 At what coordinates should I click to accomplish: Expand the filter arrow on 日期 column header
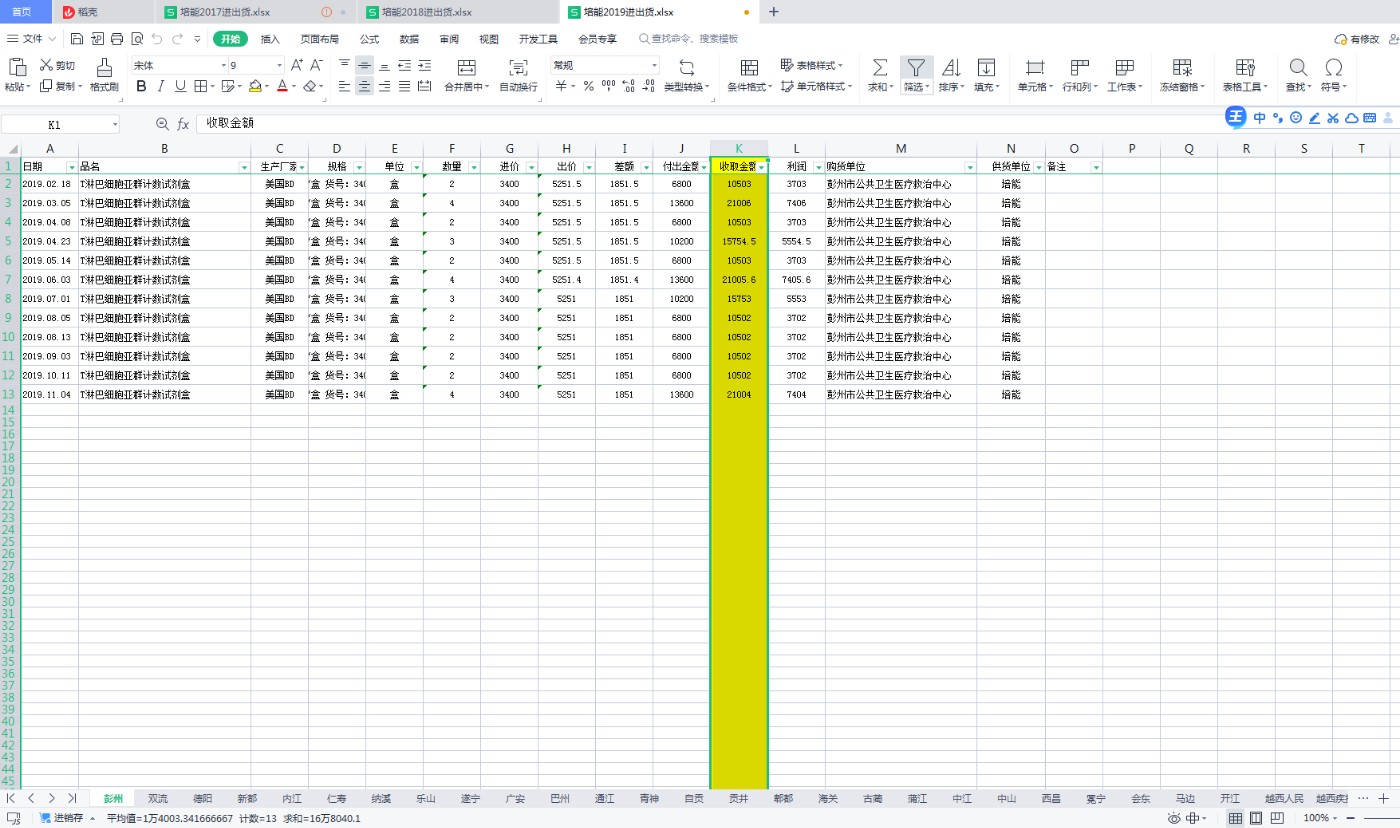[x=71, y=167]
